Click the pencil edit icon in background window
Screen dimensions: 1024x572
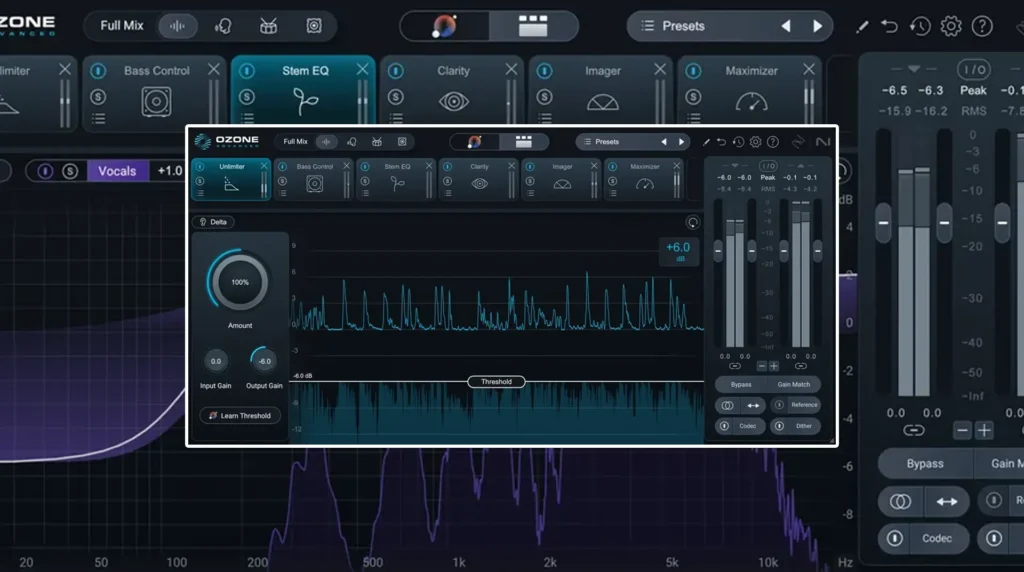862,26
